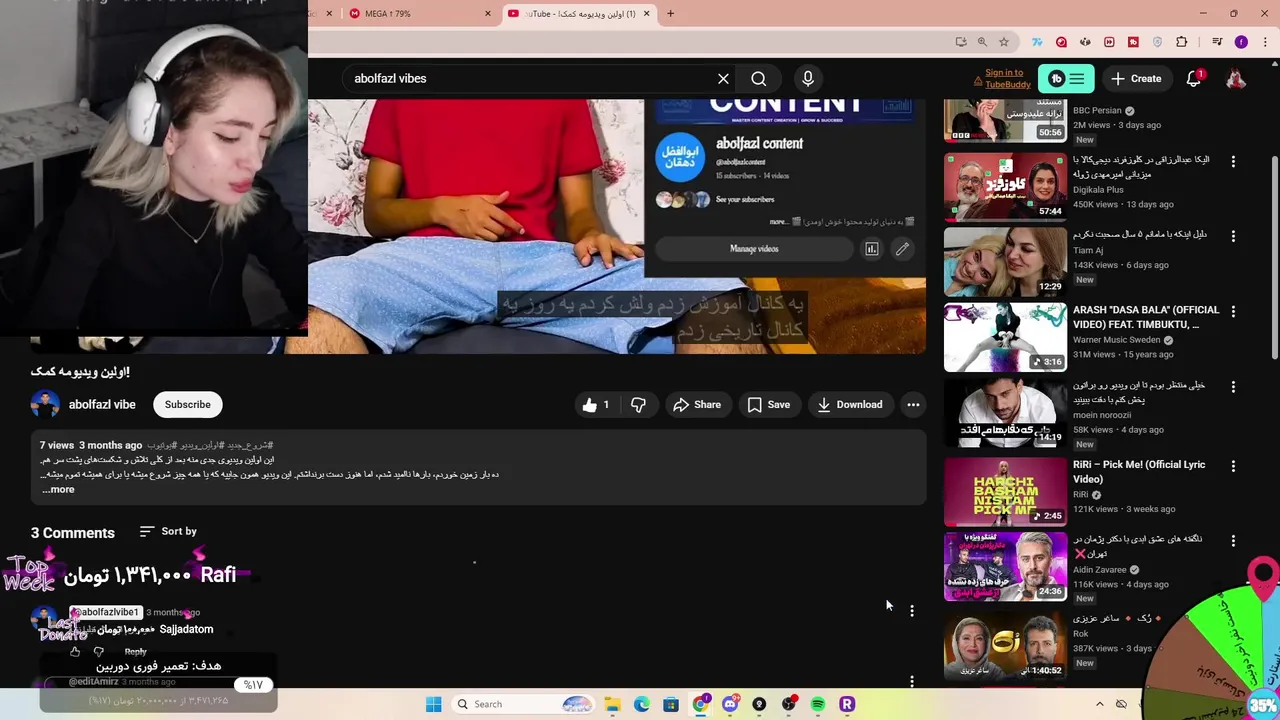Image resolution: width=1280 pixels, height=720 pixels.
Task: Clear the YouTube search box text
Action: tap(723, 79)
